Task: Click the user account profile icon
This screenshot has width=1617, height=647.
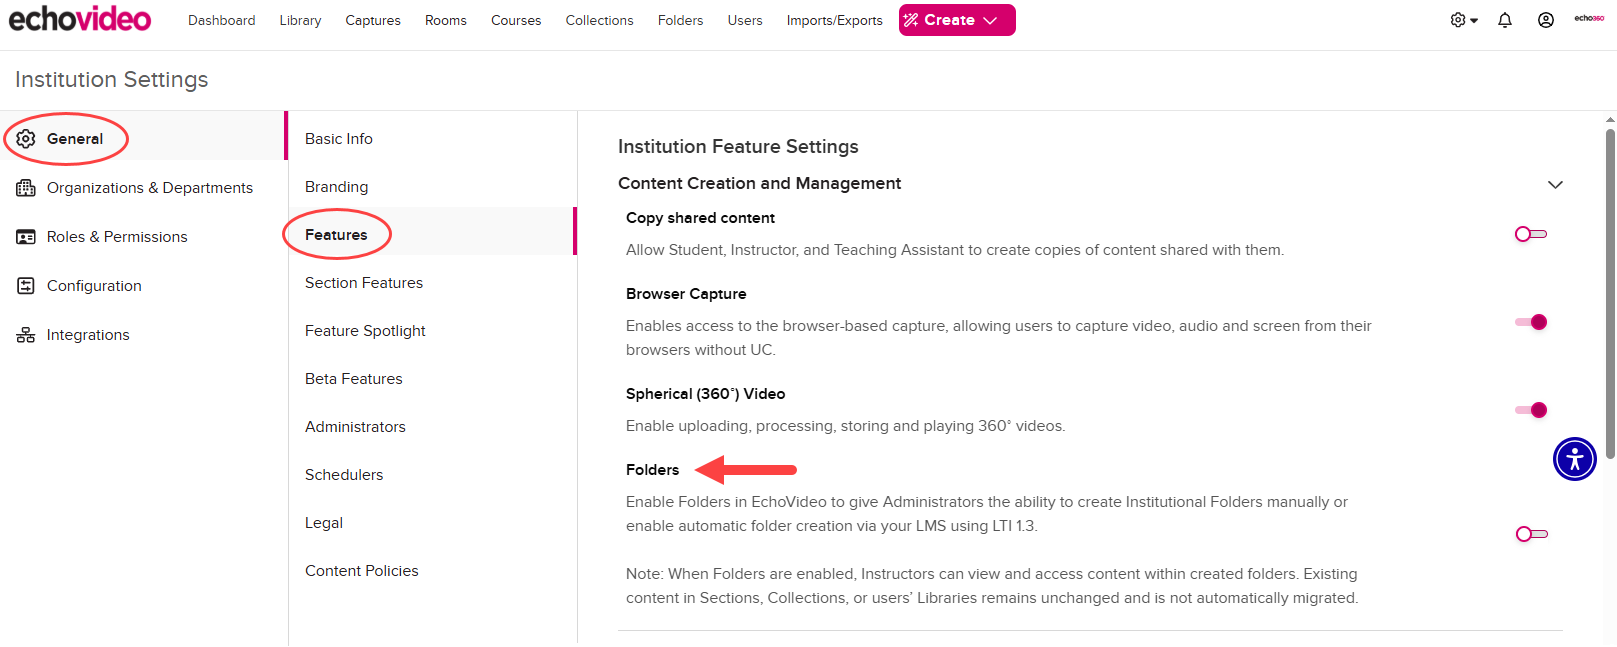Action: pos(1546,19)
